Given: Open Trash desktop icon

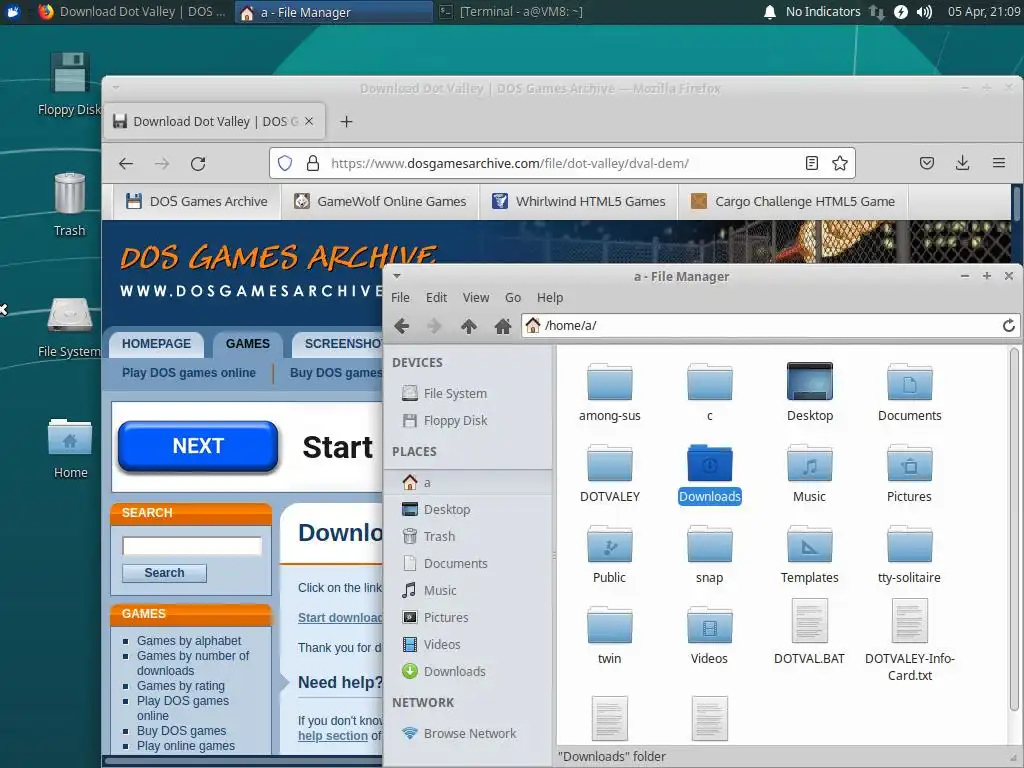Looking at the screenshot, I should [x=69, y=204].
